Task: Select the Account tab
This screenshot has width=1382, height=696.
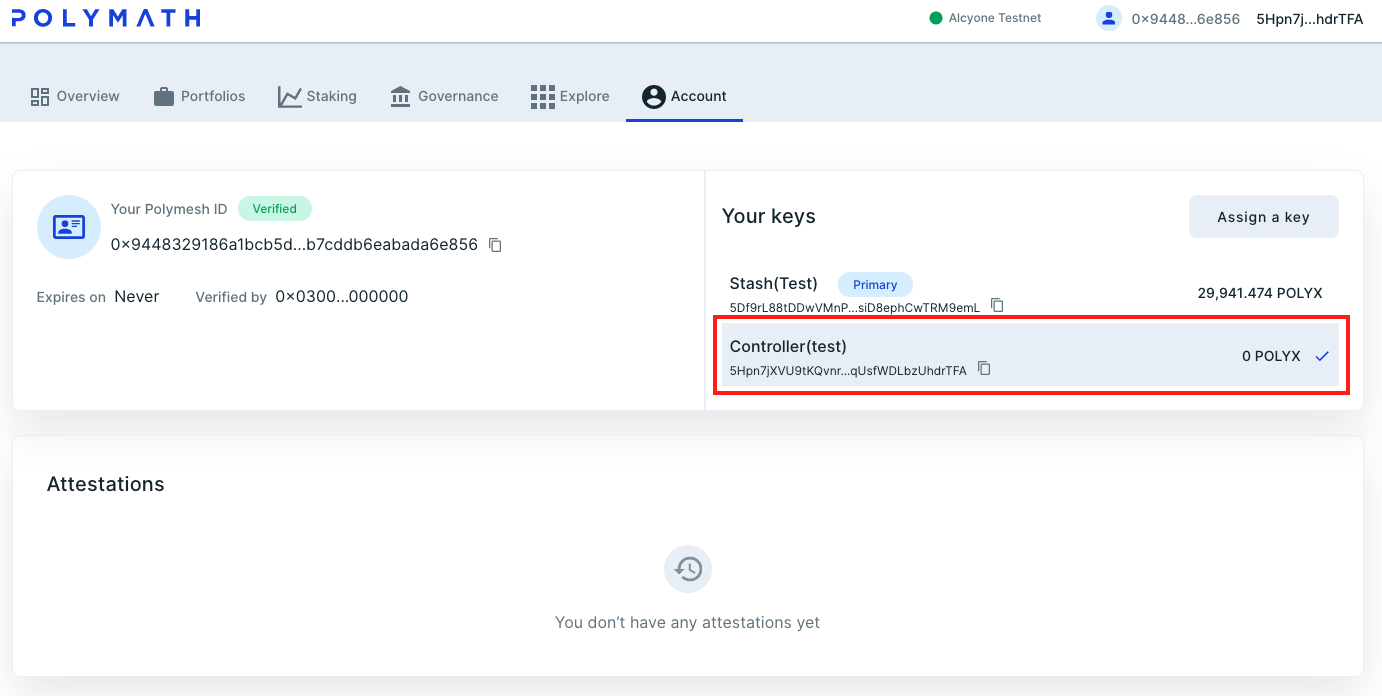Action: click(684, 96)
